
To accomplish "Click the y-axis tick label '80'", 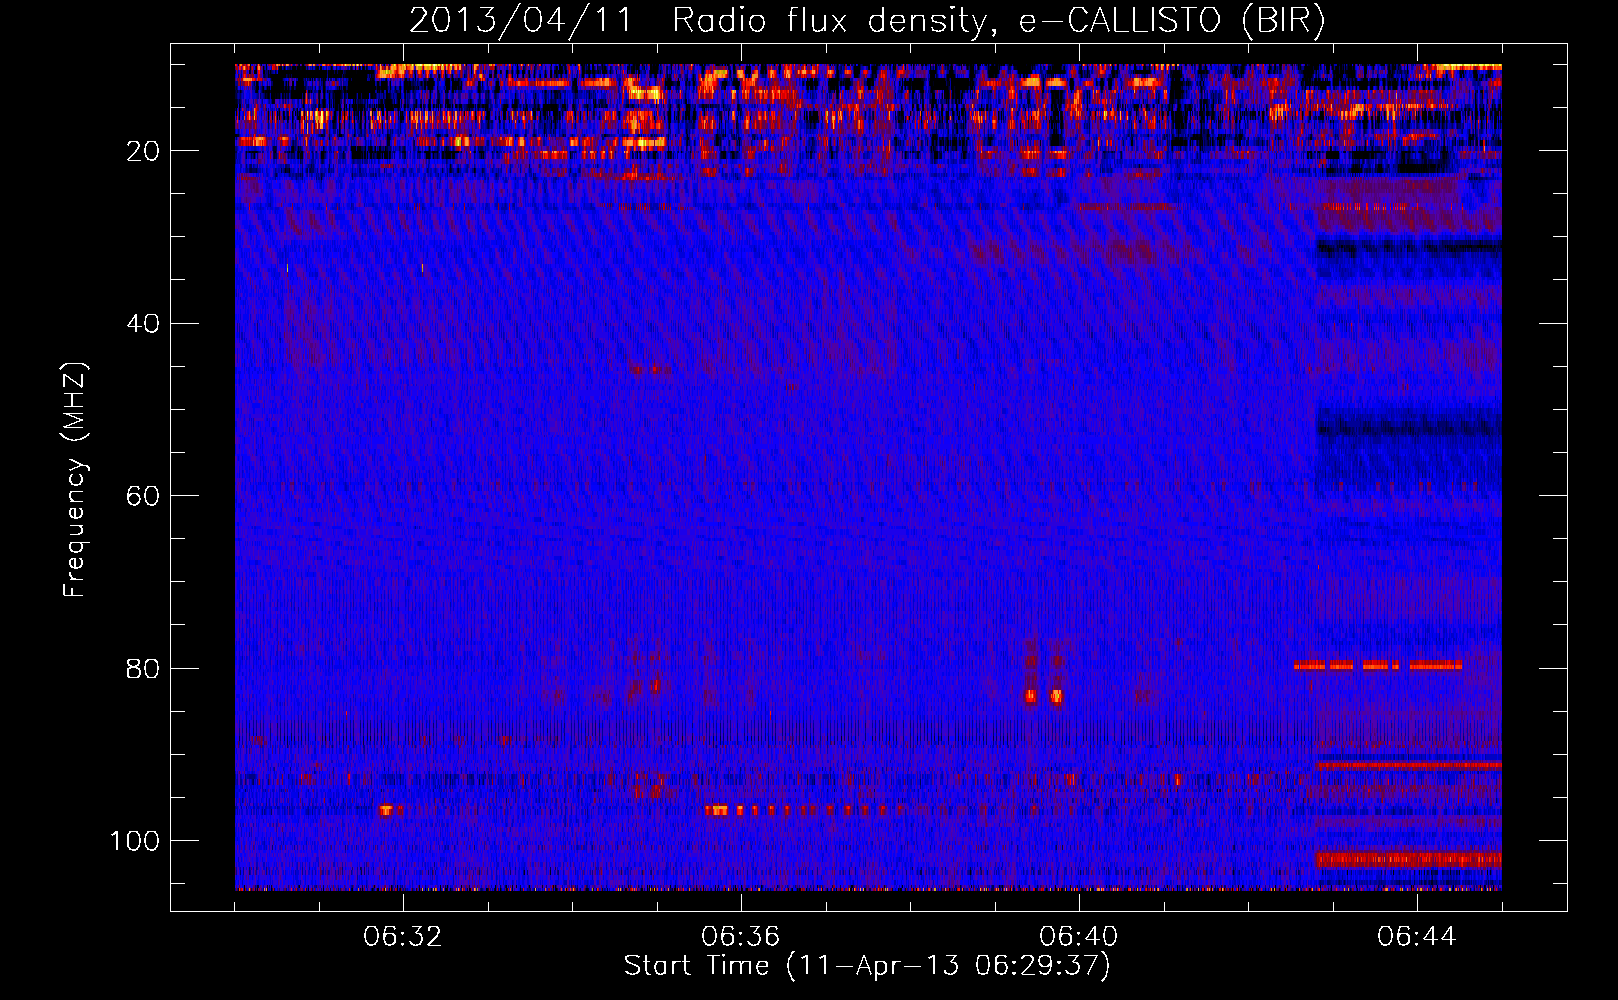I will (x=144, y=668).
